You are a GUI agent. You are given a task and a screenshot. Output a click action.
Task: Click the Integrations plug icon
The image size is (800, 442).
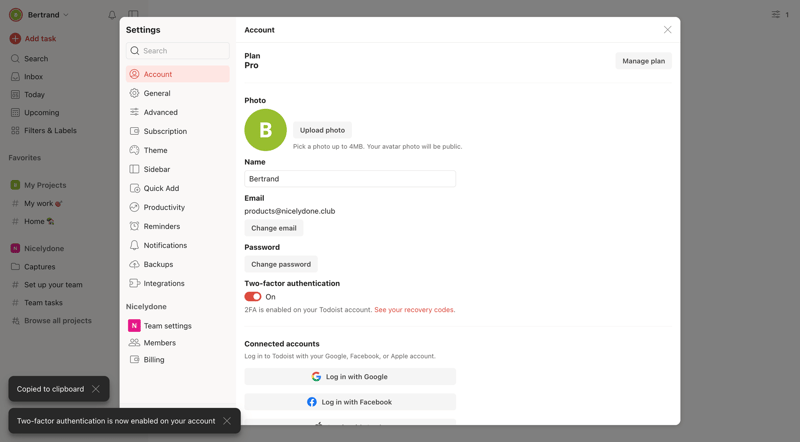[135, 283]
